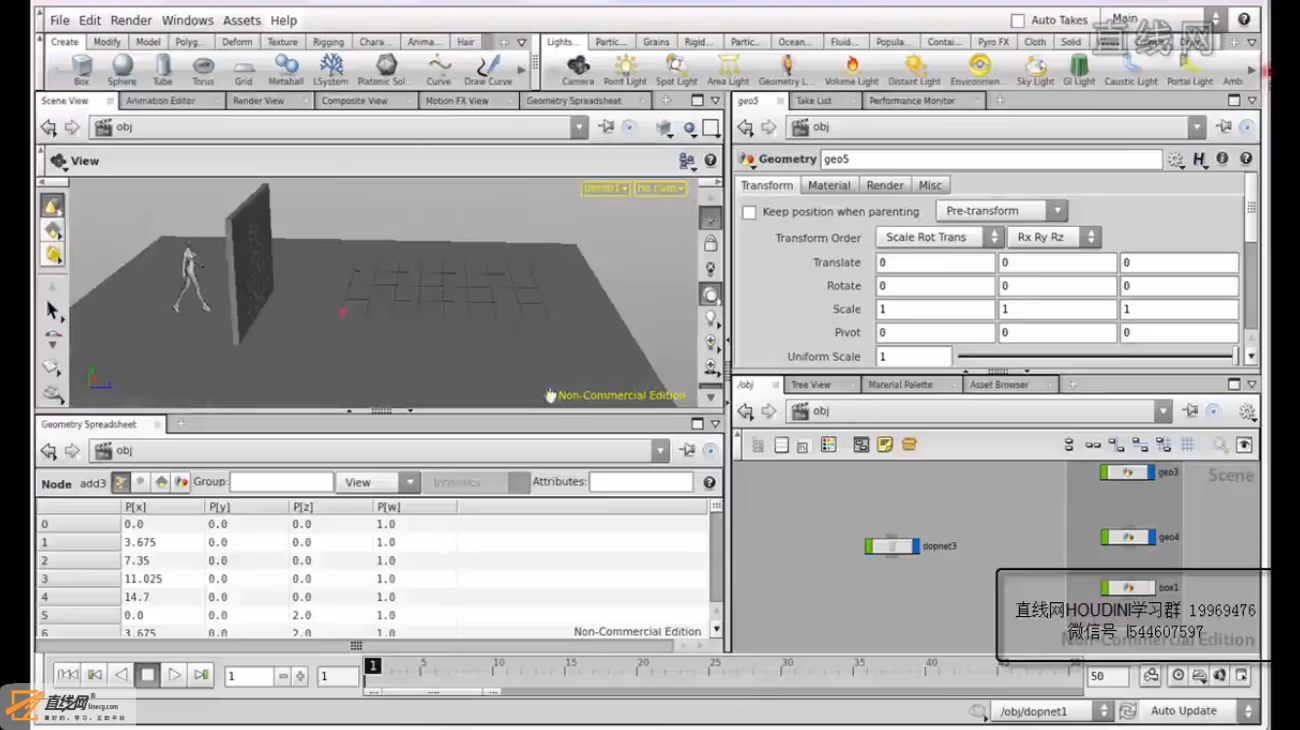Viewport: 1300px width, 730px height.
Task: Open the Pre-transform dropdown
Action: [1002, 211]
